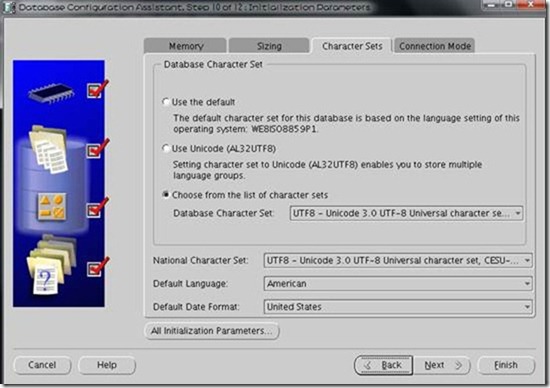
Task: Click the shapes palette icon in the sidebar
Action: [52, 207]
